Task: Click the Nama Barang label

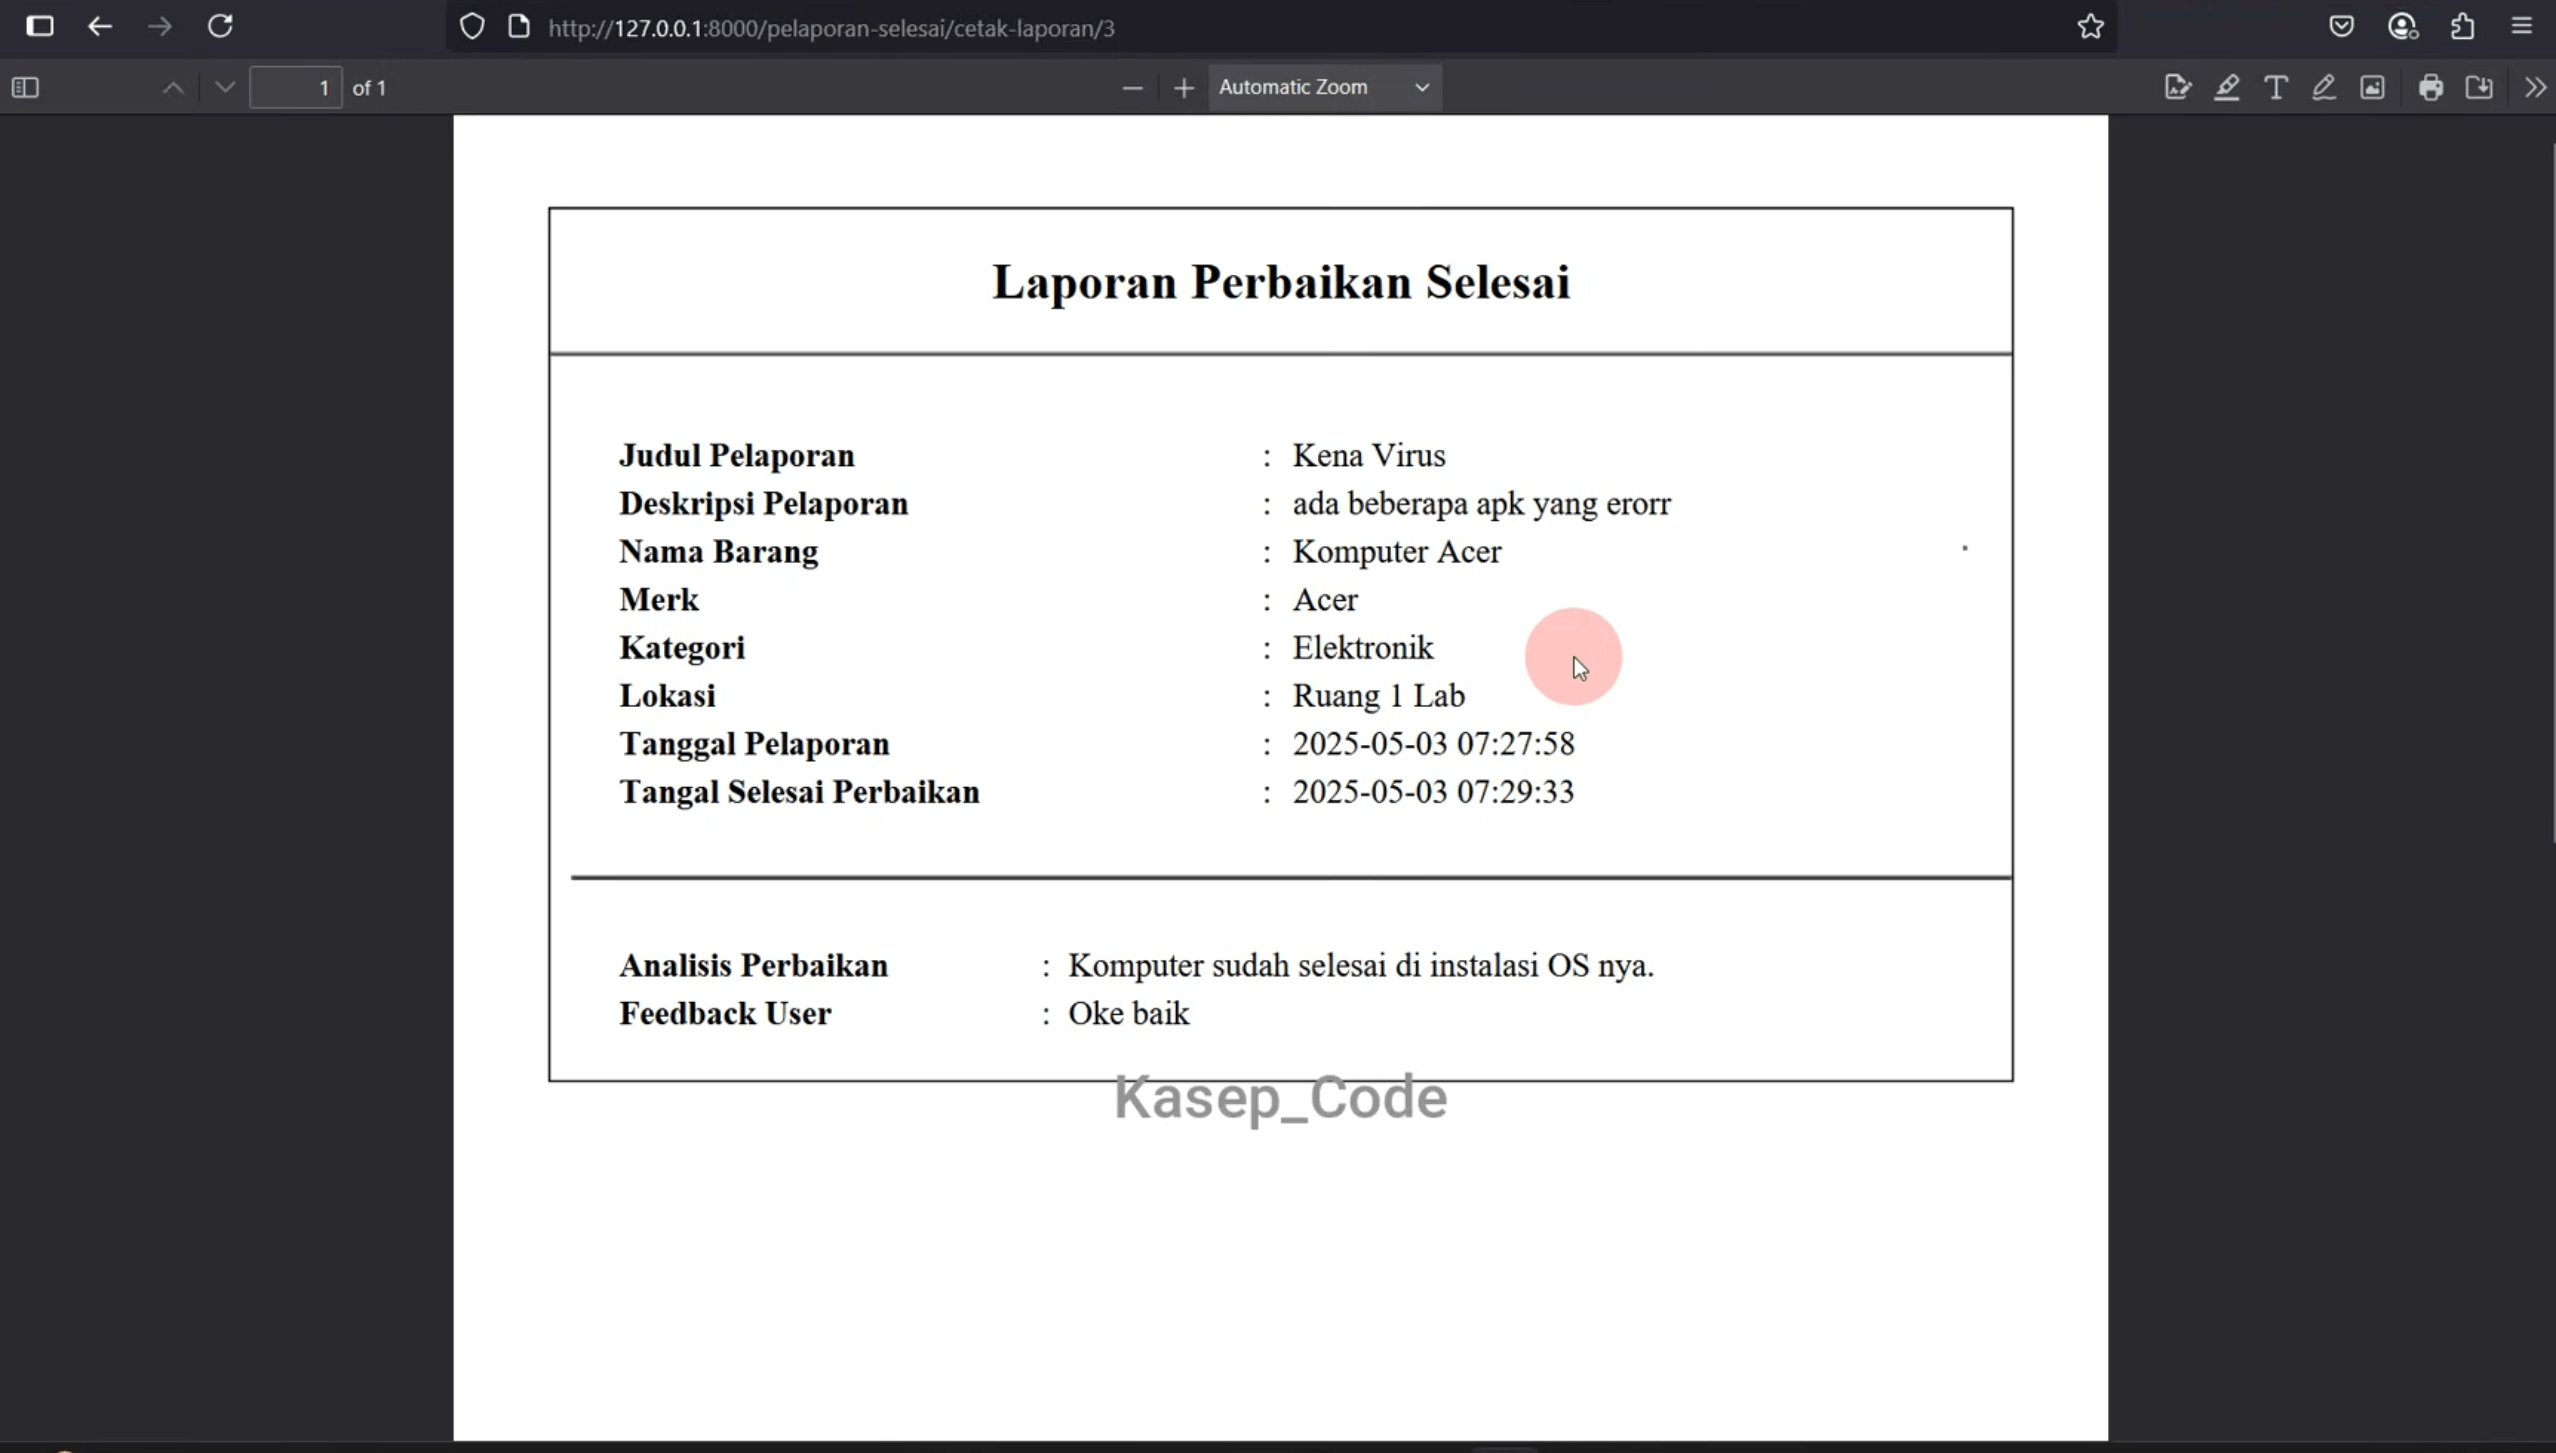Action: pos(719,552)
